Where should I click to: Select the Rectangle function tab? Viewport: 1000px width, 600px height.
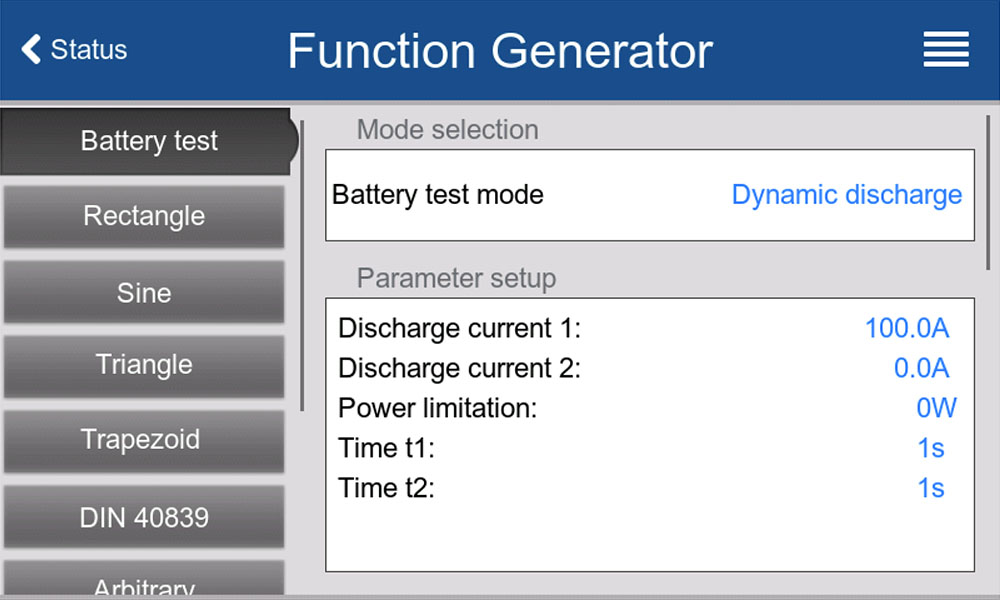pyautogui.click(x=144, y=216)
